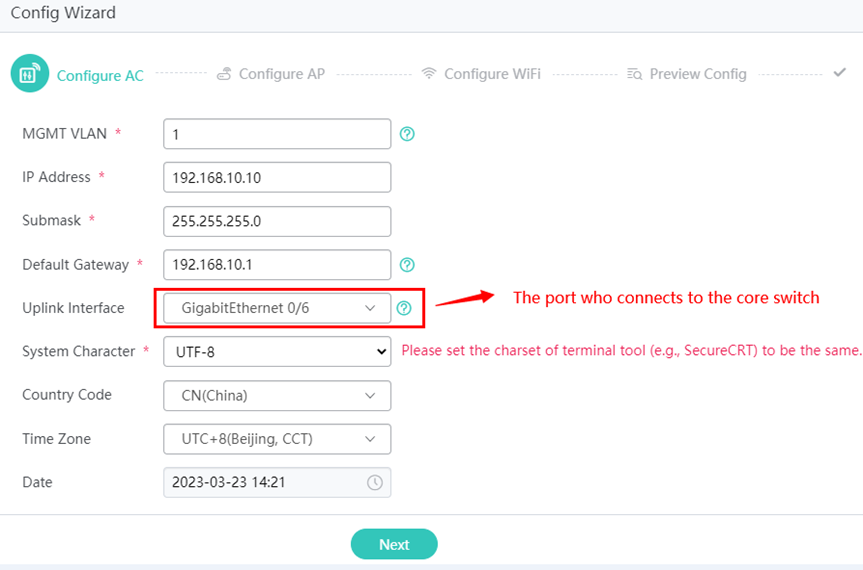Click the final checkmark step icon
The height and width of the screenshot is (570, 863).
(x=839, y=73)
